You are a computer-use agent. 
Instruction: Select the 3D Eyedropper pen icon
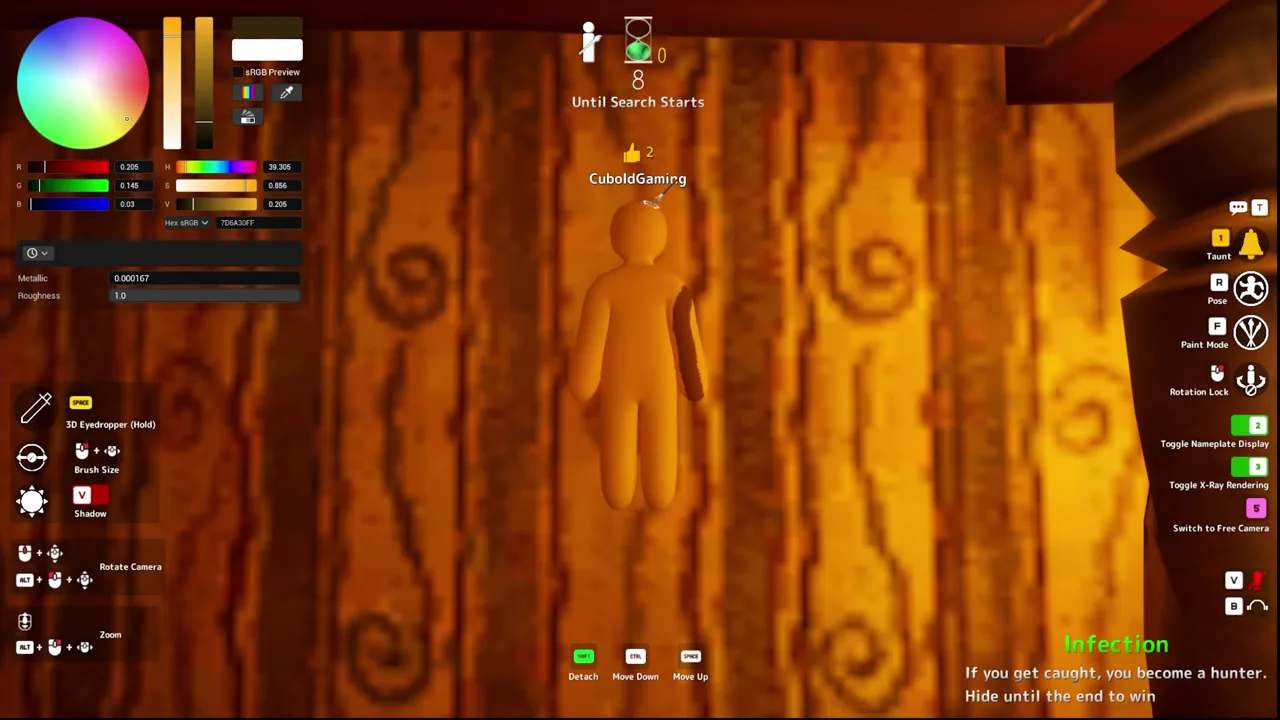(36, 408)
